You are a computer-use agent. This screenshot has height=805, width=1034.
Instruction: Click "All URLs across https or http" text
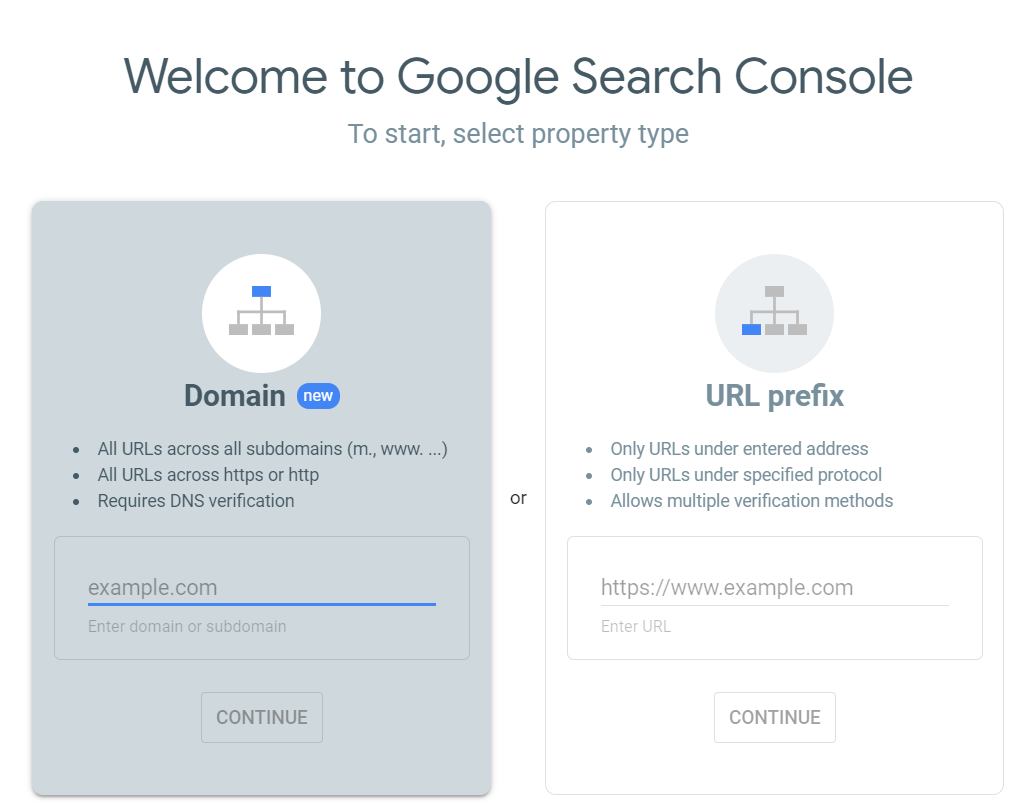(208, 475)
